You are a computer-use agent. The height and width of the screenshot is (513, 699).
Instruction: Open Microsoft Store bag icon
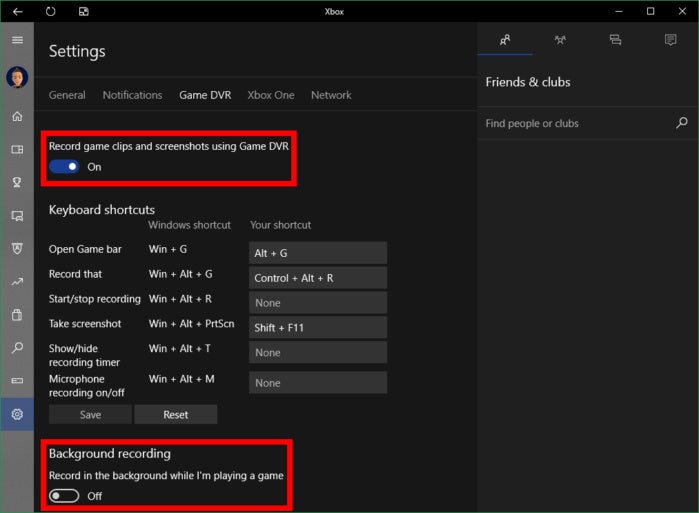pyautogui.click(x=17, y=315)
